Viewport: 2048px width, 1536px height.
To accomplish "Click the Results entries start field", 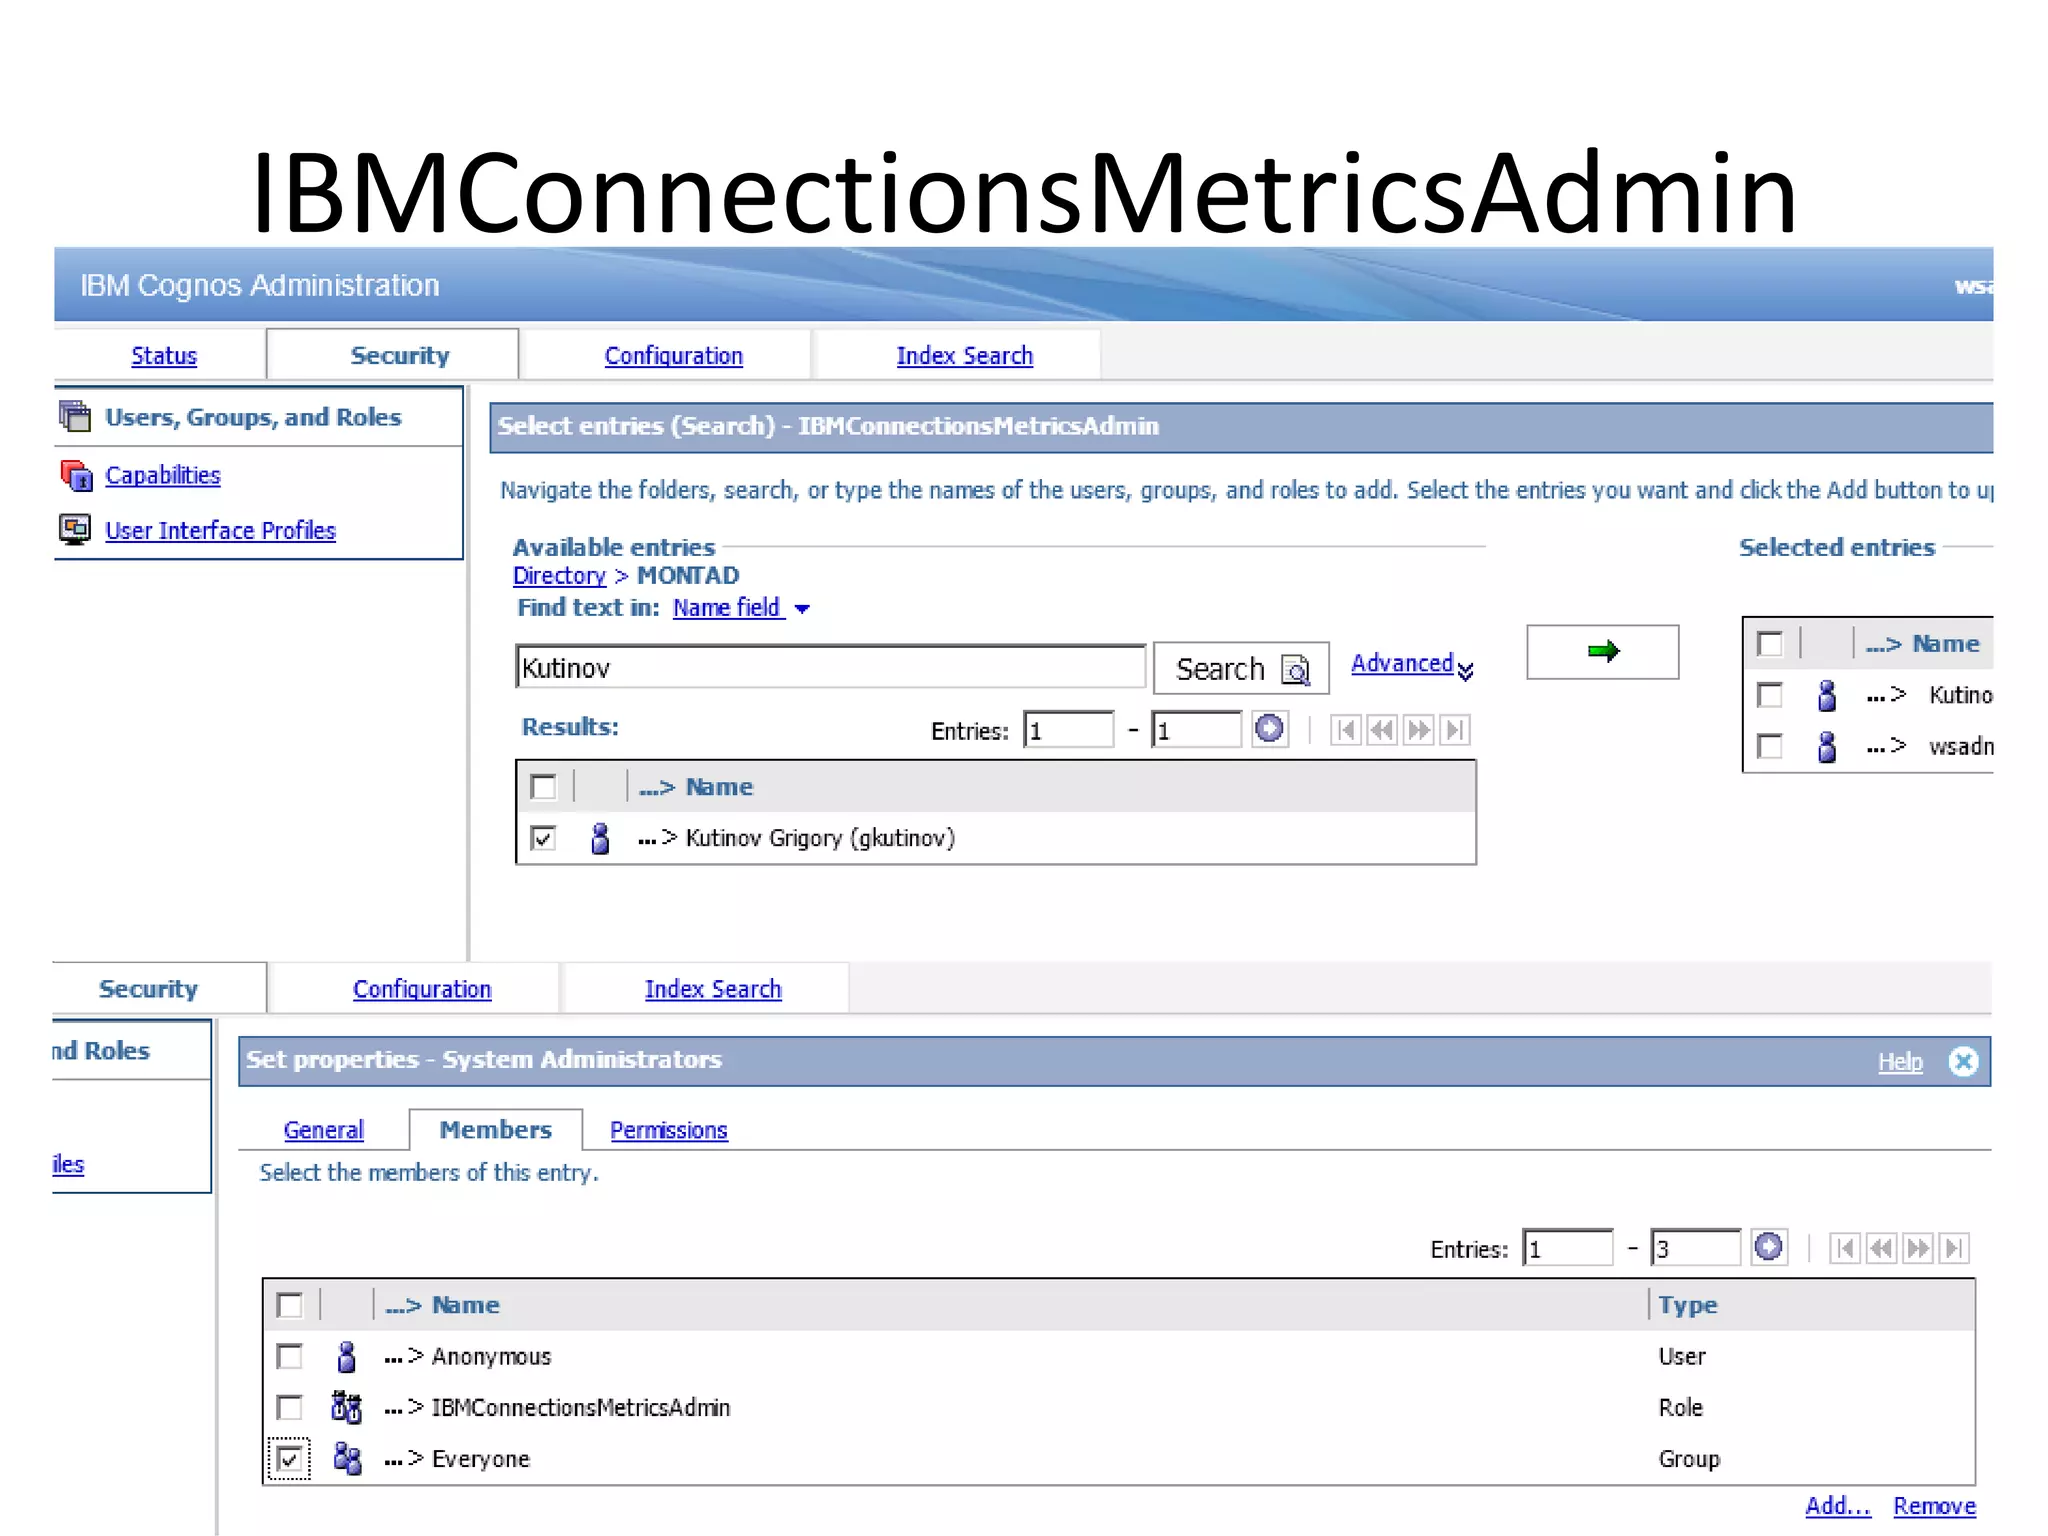I will [1069, 730].
